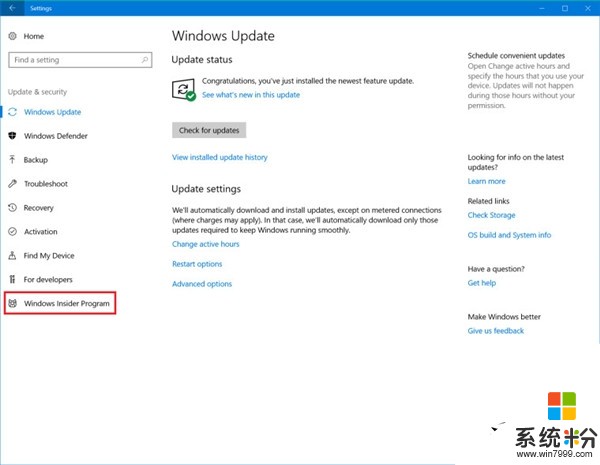Click the Windows Insider Program icon
This screenshot has width=600, height=465.
point(12,303)
